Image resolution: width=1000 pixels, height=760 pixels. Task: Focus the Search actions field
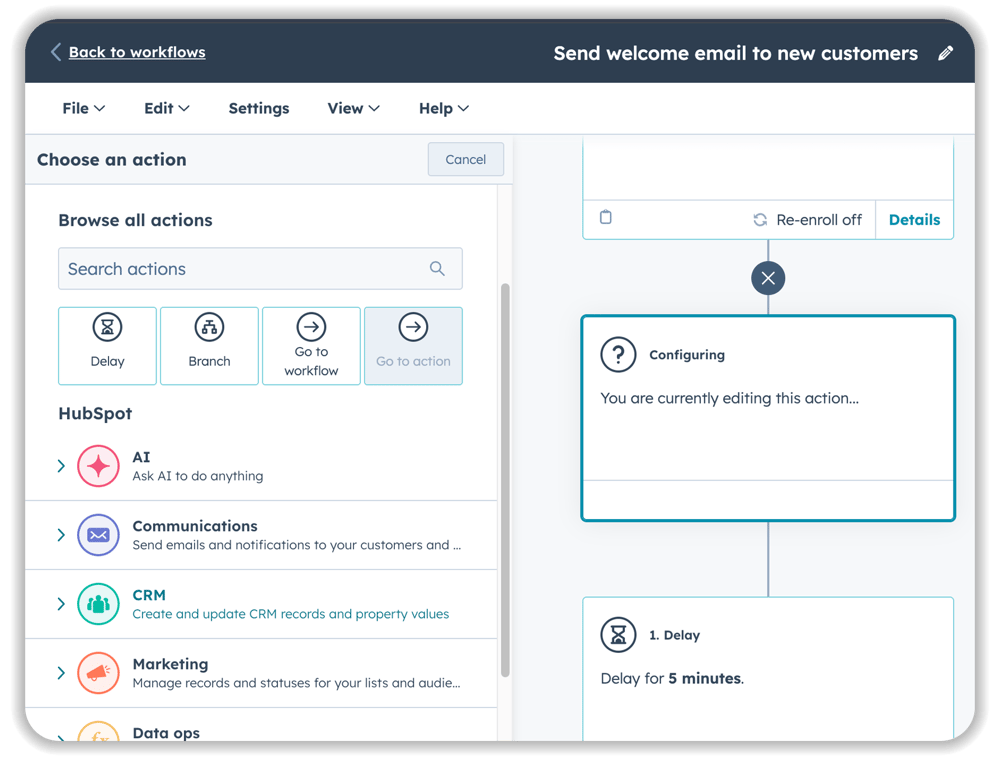(x=260, y=268)
